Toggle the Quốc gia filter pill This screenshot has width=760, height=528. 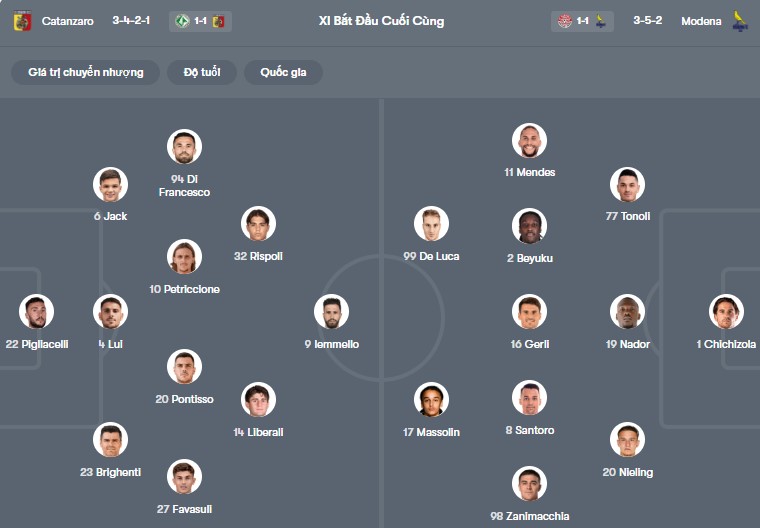(x=284, y=72)
